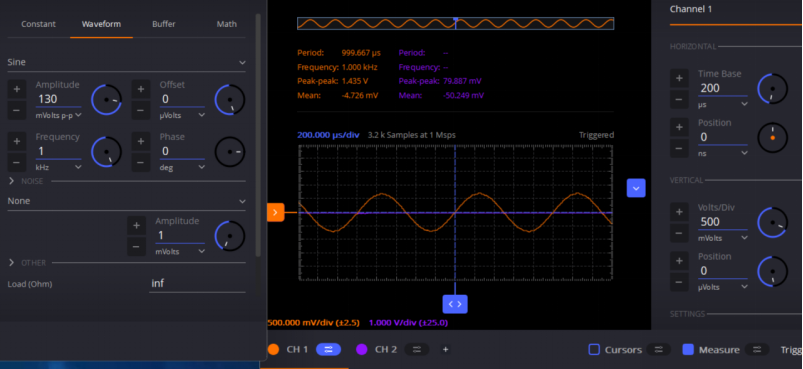Click the Amplitude value field showing 130
Image resolution: width=803 pixels, height=369 pixels.
(58, 99)
